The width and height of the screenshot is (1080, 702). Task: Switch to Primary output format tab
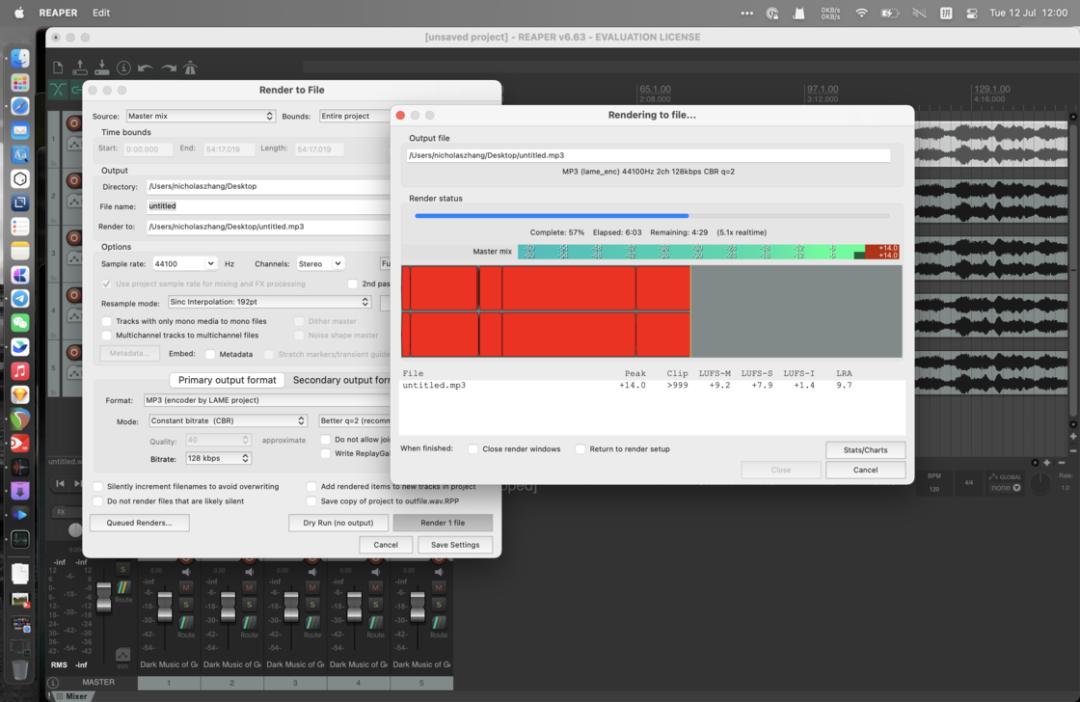pyautogui.click(x=227, y=380)
